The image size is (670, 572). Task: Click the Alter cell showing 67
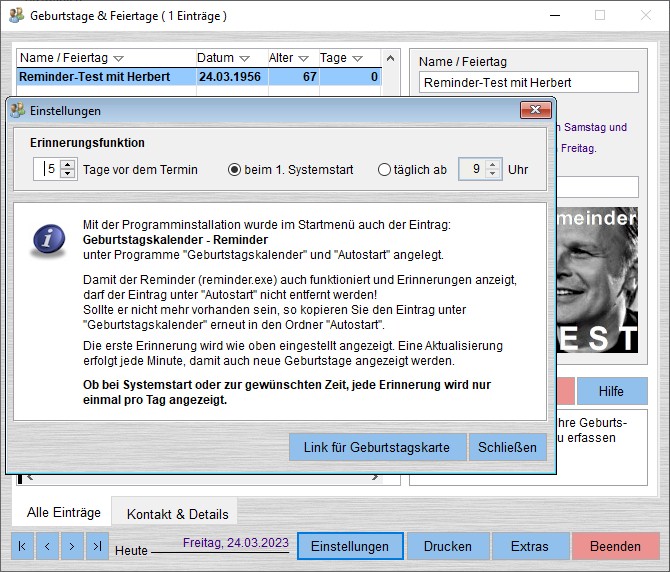(x=294, y=77)
